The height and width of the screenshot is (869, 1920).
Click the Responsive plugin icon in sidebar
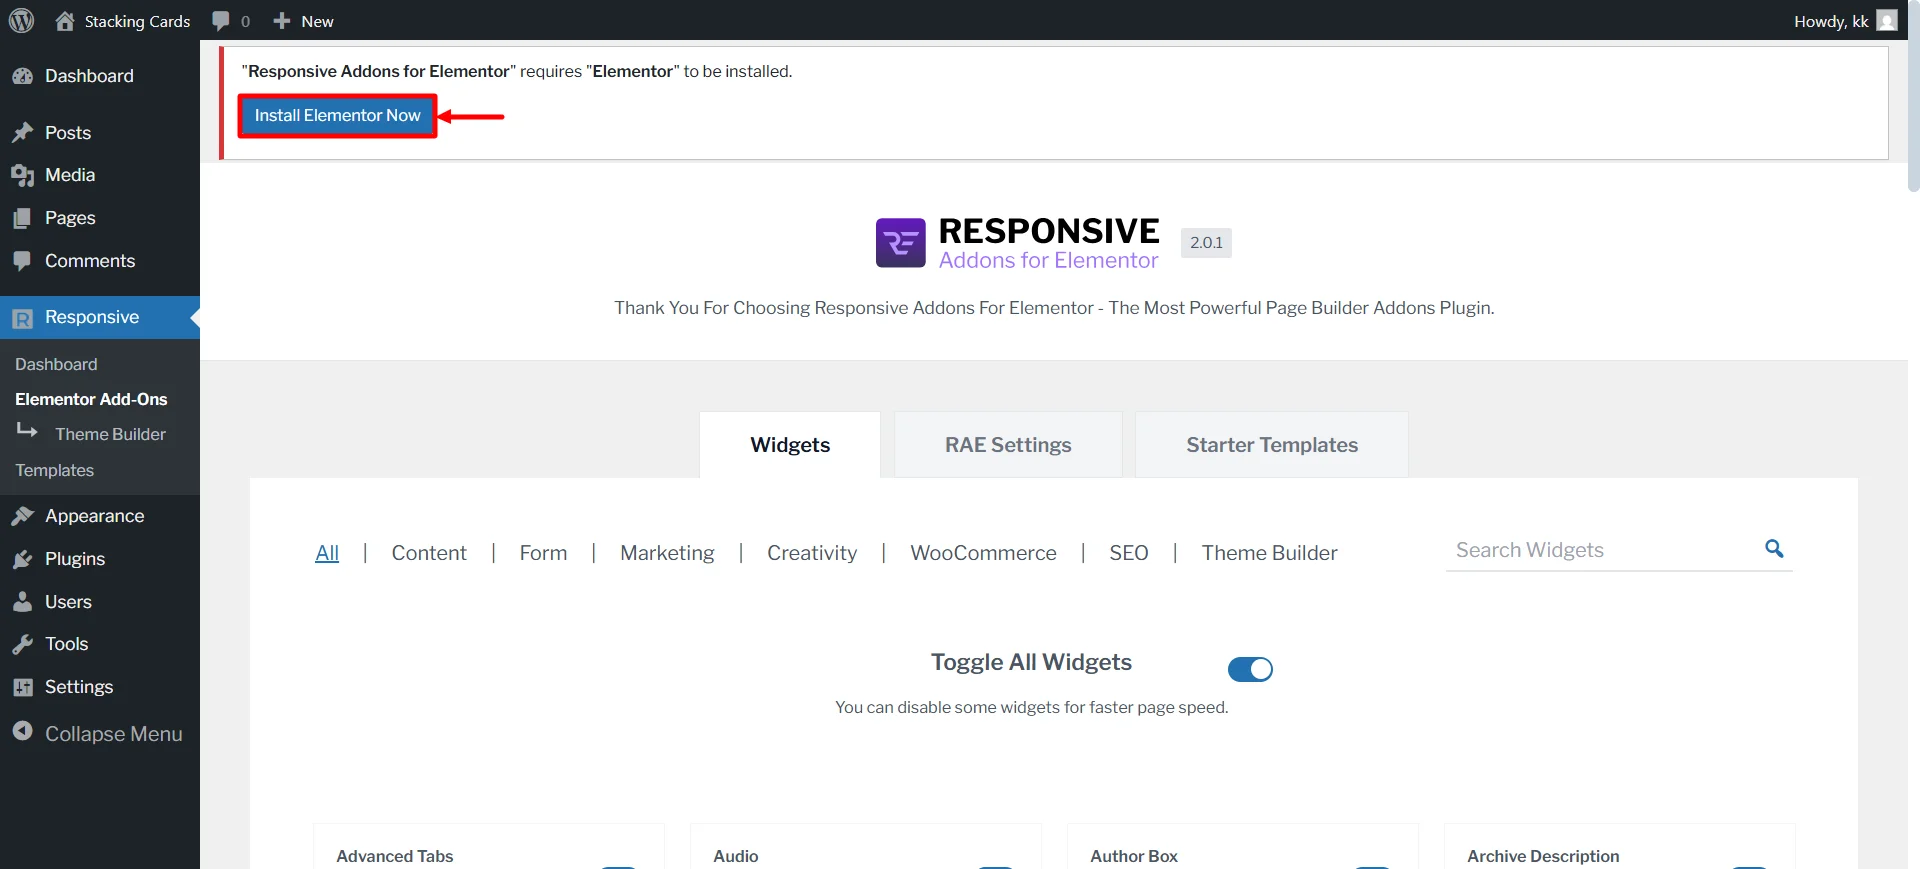tap(22, 318)
